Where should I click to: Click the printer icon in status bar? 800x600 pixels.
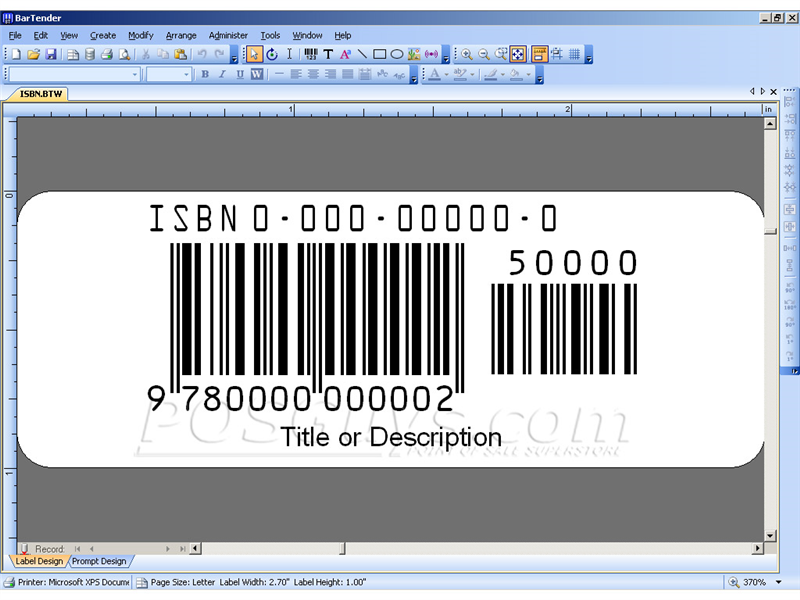coord(9,582)
